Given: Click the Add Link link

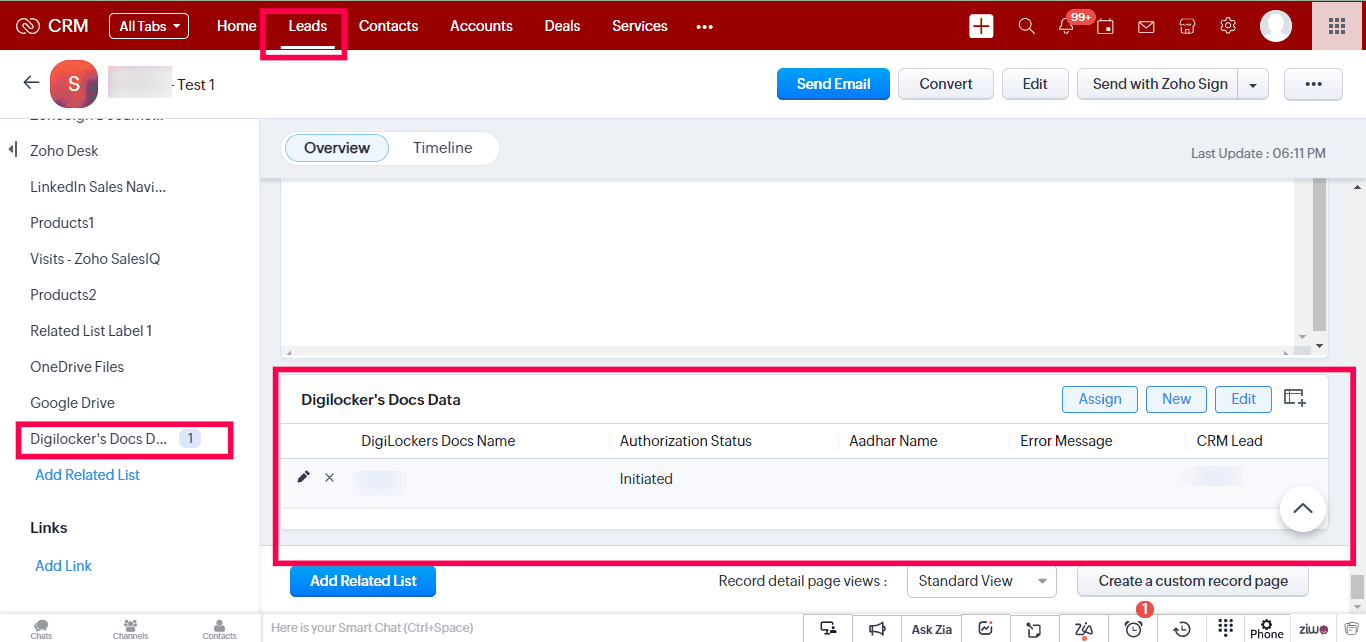Looking at the screenshot, I should click(63, 566).
